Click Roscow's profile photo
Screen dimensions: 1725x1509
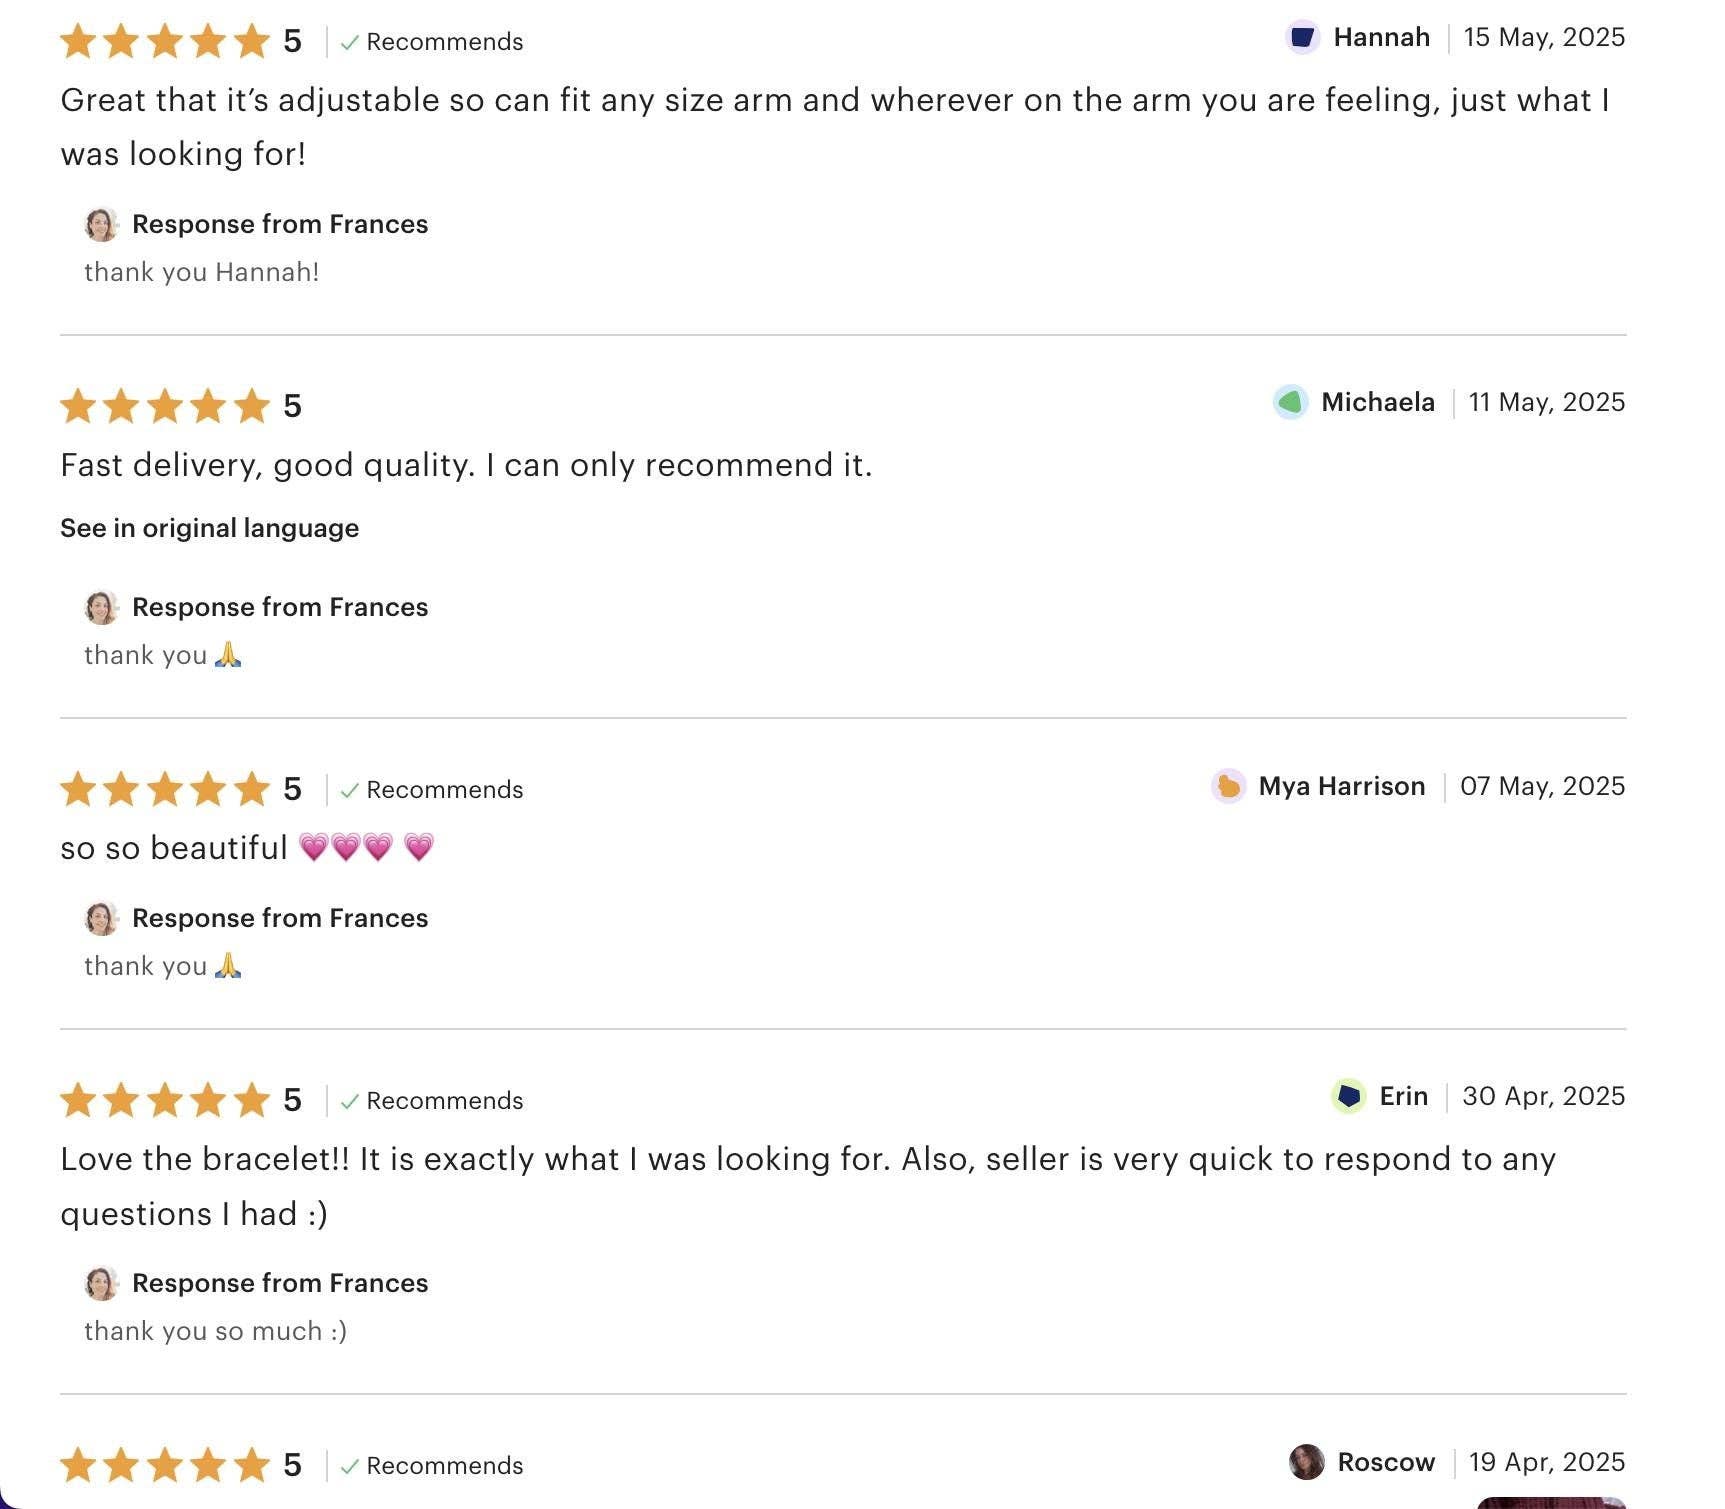pyautogui.click(x=1306, y=1462)
